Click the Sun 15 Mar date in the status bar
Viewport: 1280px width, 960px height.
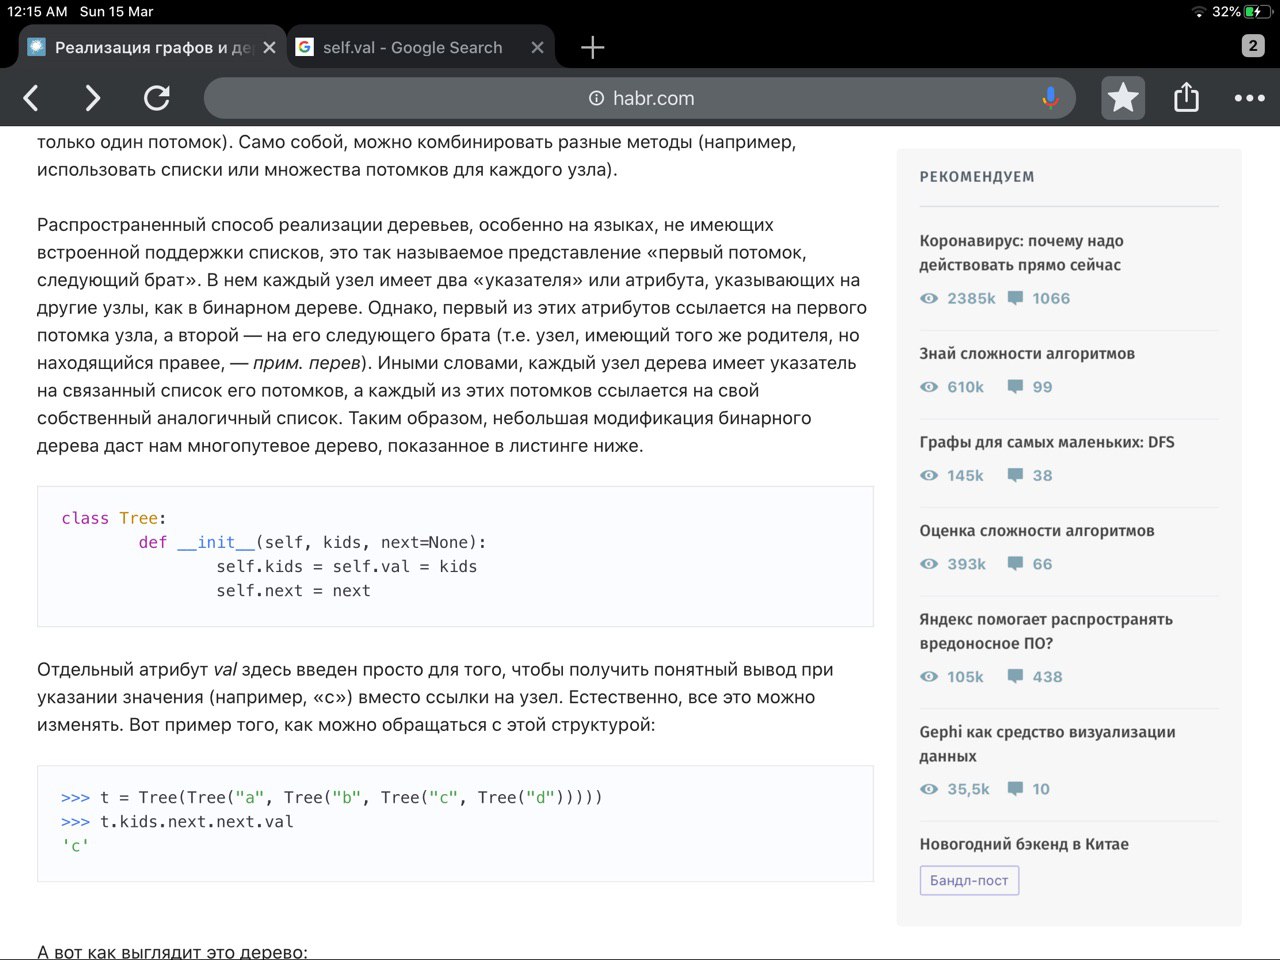[117, 12]
